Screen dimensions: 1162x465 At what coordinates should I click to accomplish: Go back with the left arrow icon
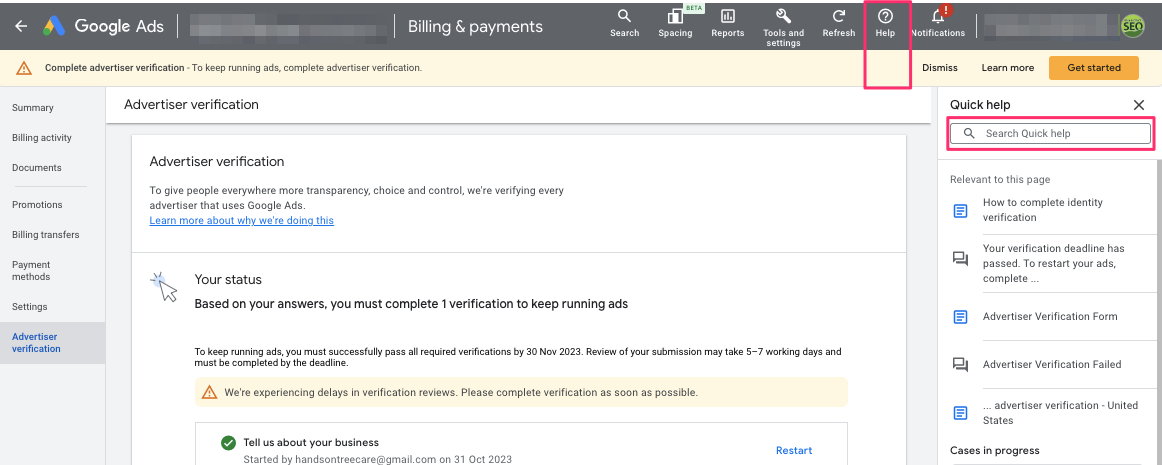click(21, 26)
